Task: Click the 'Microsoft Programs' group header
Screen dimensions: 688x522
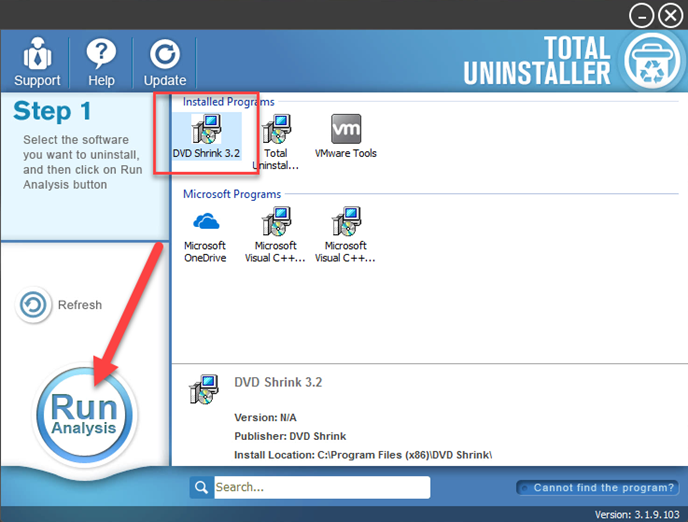Action: pos(232,194)
